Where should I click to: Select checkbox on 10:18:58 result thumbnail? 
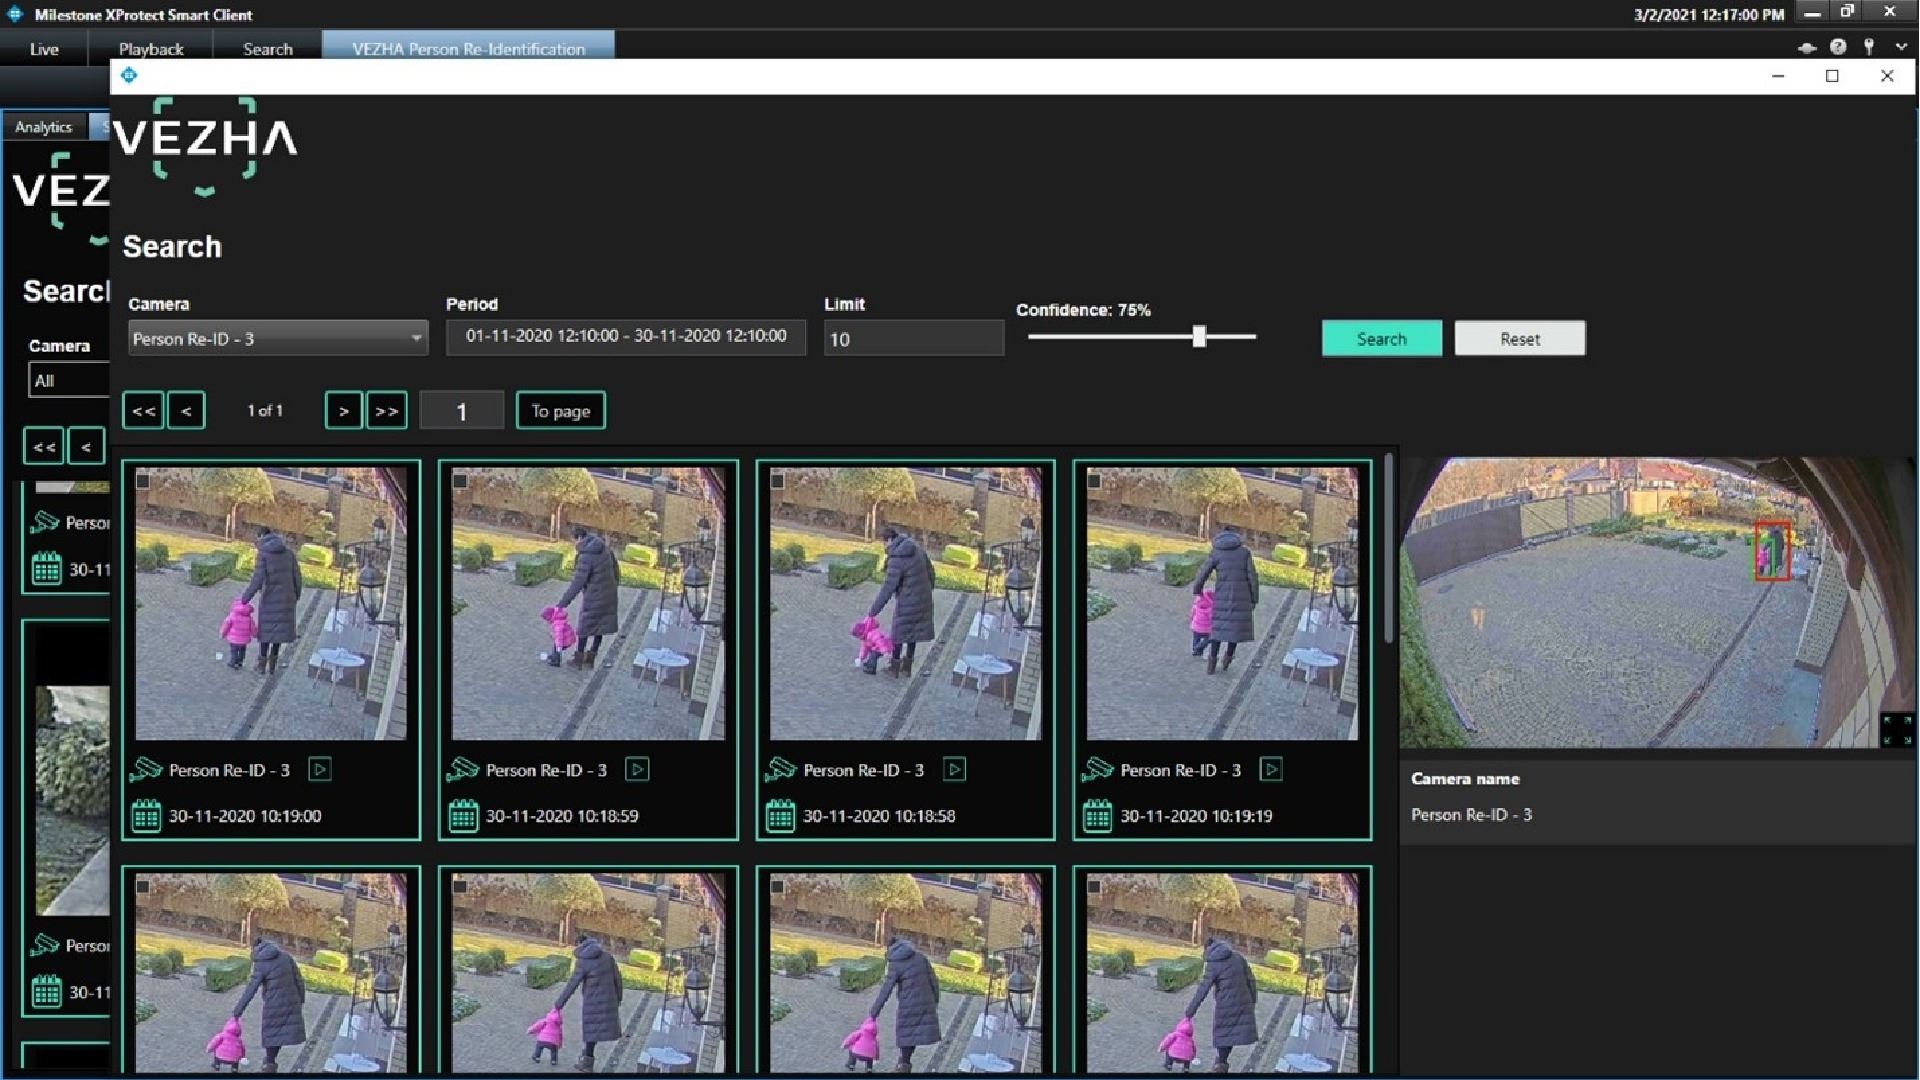tap(777, 481)
